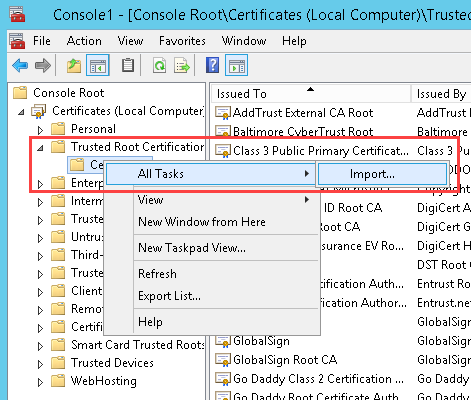
Task: Click the Export List toolbar icon
Action: pos(182,65)
